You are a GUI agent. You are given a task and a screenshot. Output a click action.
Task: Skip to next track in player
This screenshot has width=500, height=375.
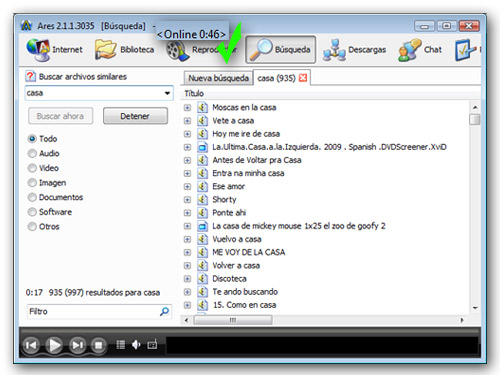77,345
